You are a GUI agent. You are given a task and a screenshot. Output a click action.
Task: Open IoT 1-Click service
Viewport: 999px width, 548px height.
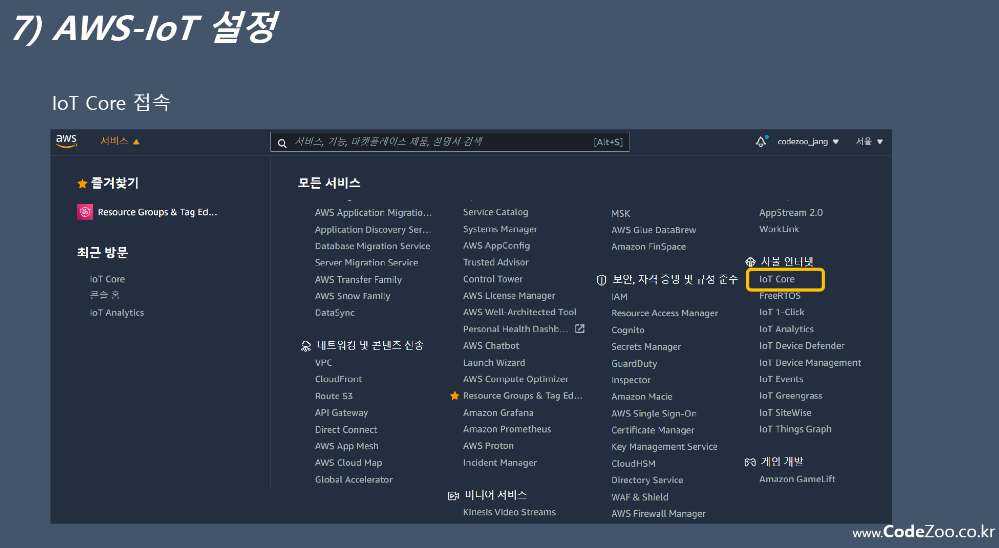click(x=782, y=312)
